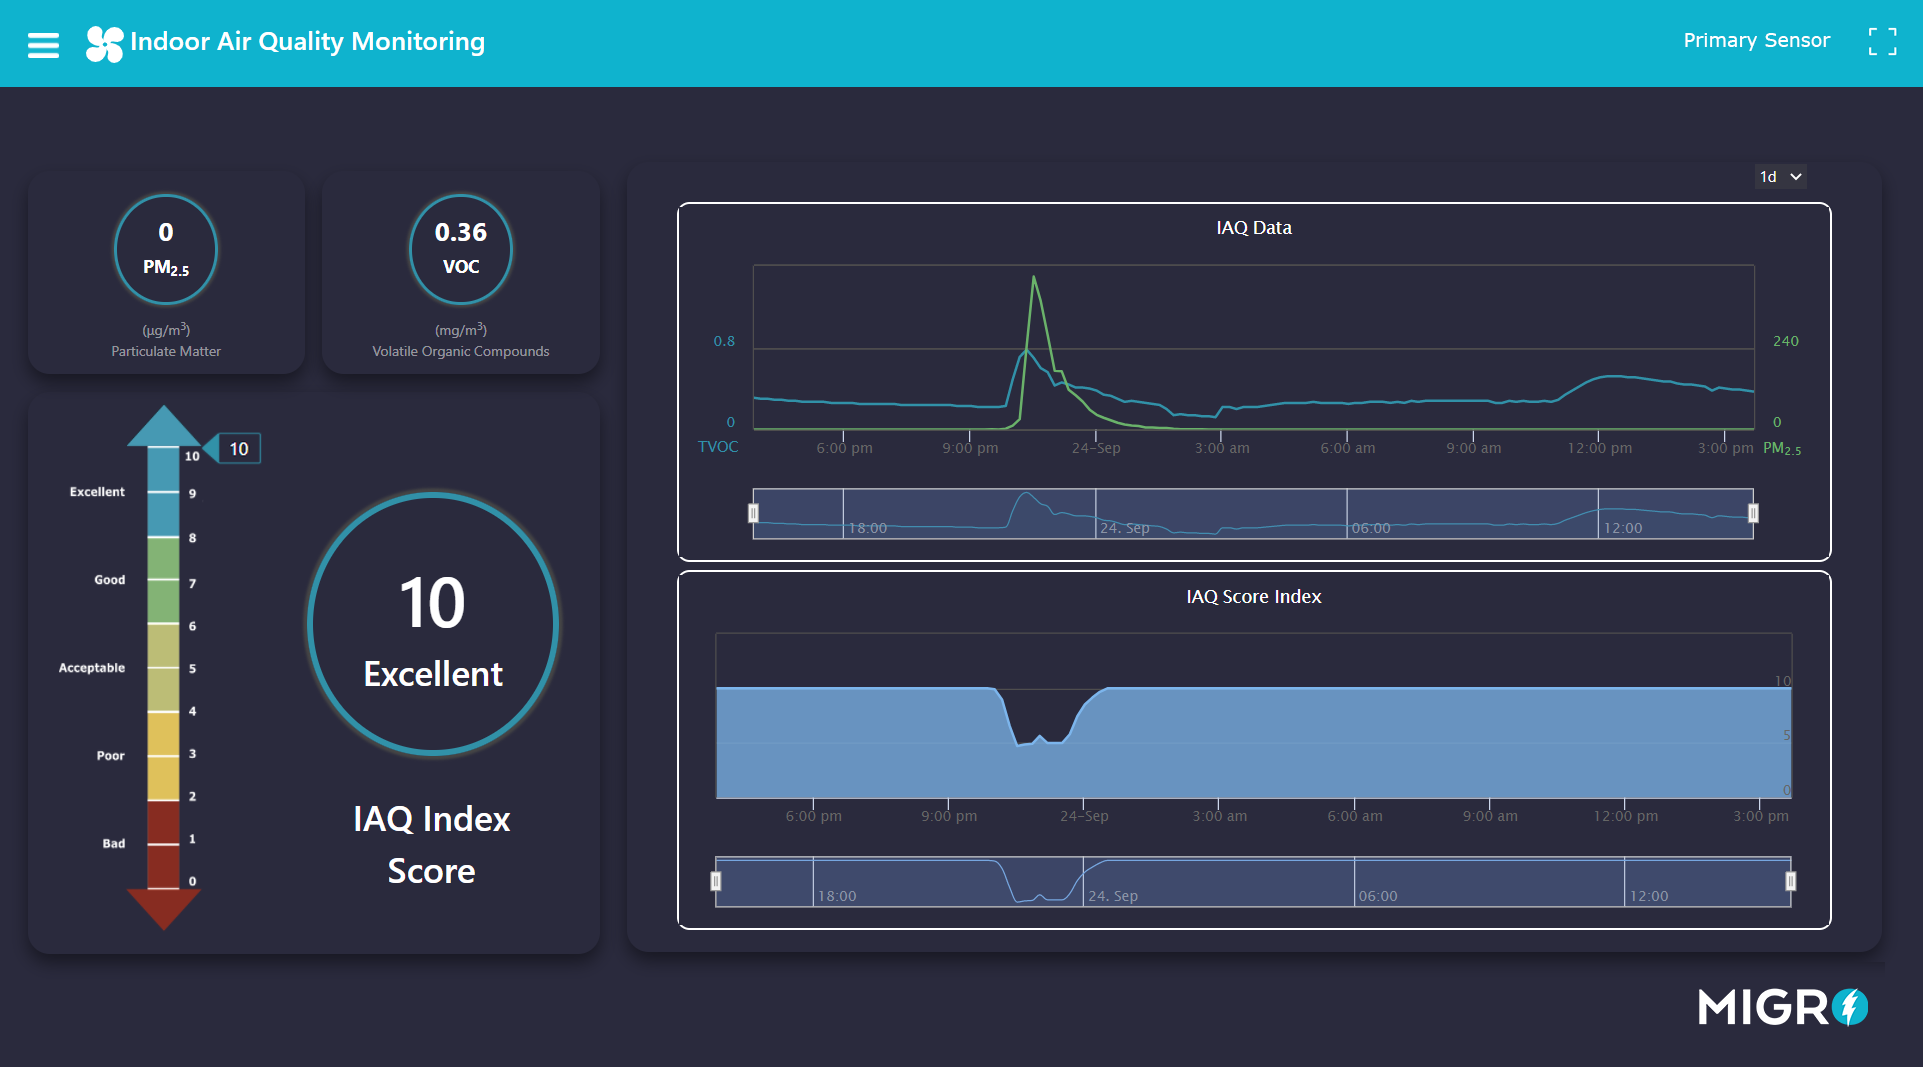Click the Volatile Organic Compounds card
The width and height of the screenshot is (1923, 1067).
[460, 351]
